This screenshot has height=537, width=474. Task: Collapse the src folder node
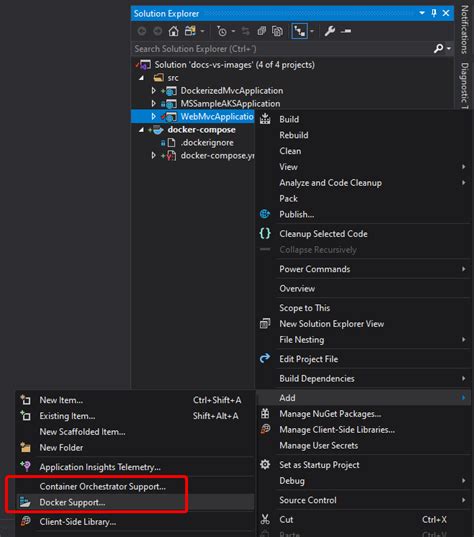(141, 78)
